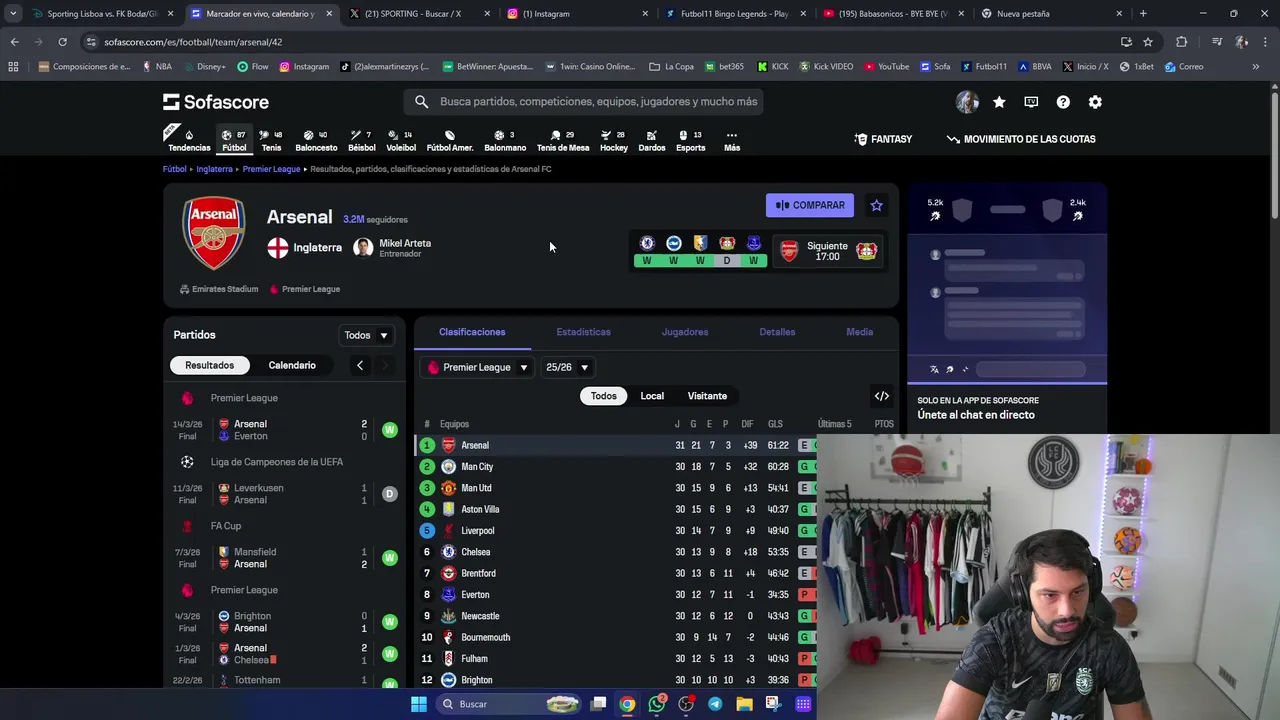The image size is (1280, 720).
Task: Open the Sofascore help question-mark icon
Action: (x=1063, y=102)
